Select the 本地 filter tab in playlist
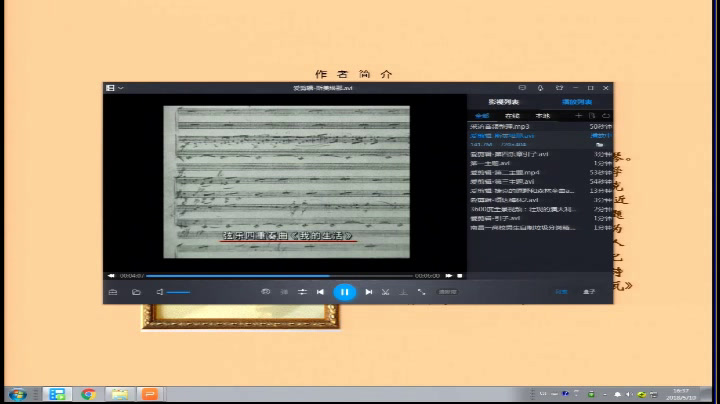 coord(542,117)
